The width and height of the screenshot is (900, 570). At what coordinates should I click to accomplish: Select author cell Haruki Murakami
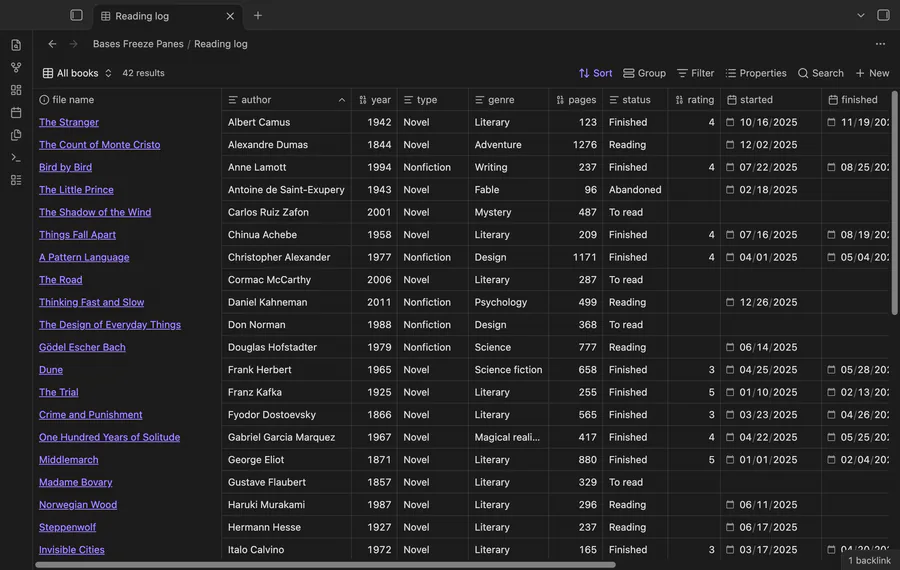pyautogui.click(x=286, y=505)
